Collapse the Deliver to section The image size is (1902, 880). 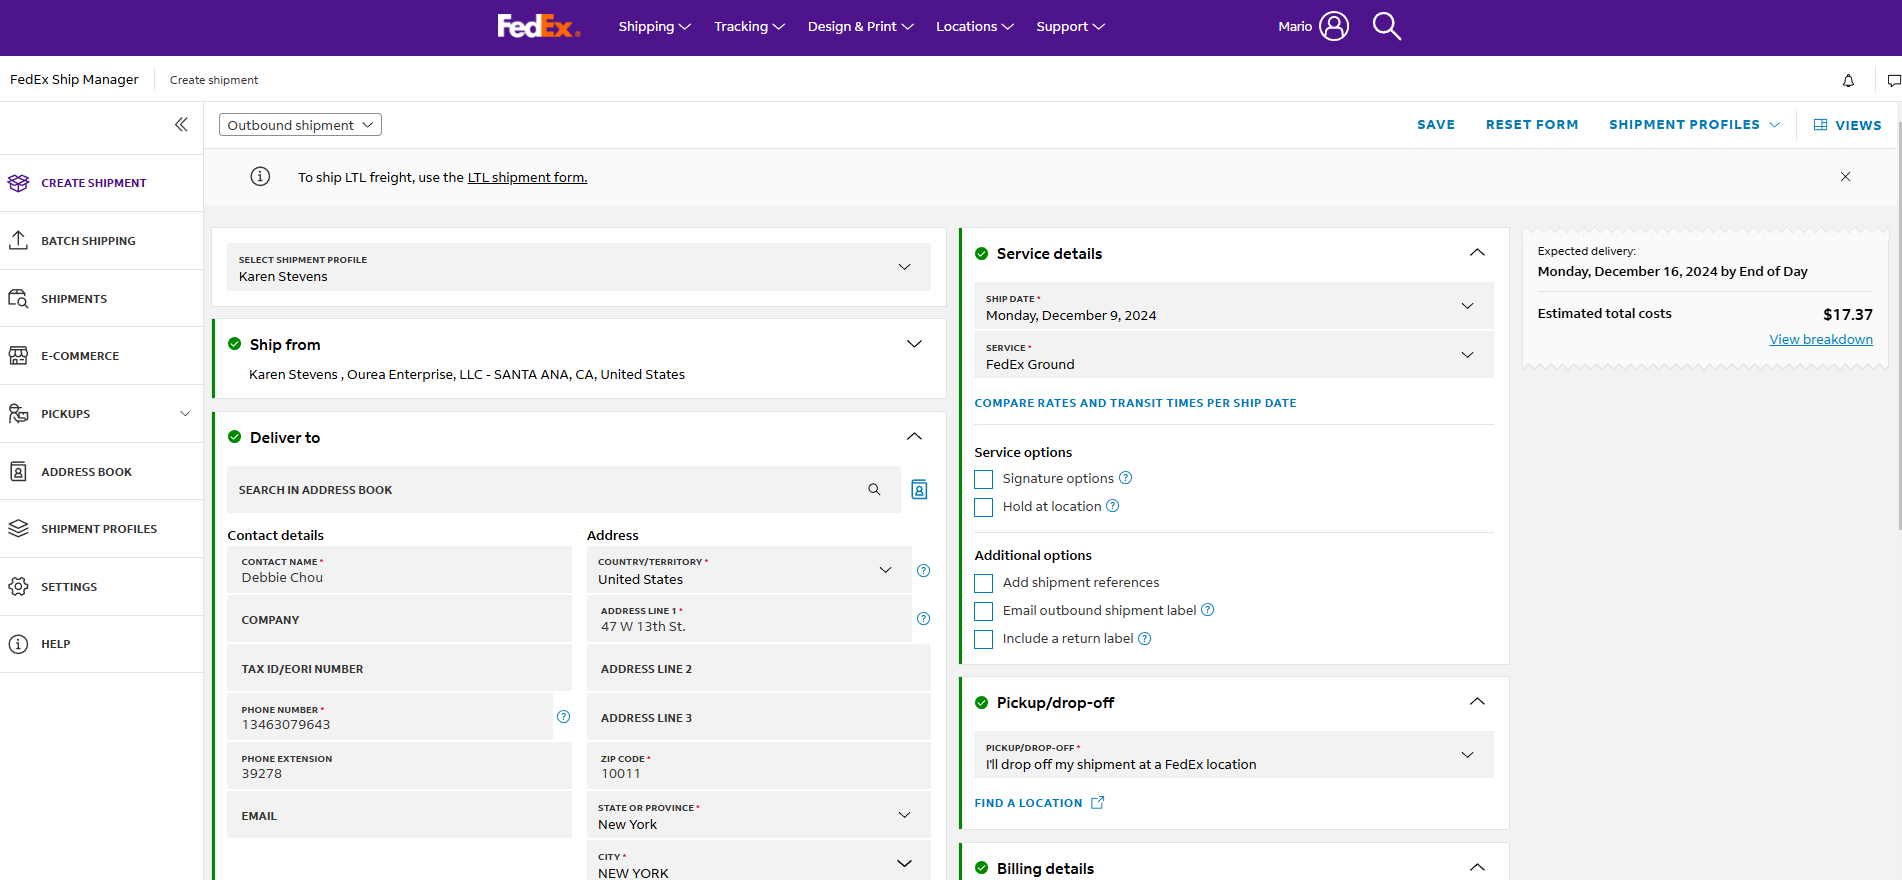pos(914,437)
